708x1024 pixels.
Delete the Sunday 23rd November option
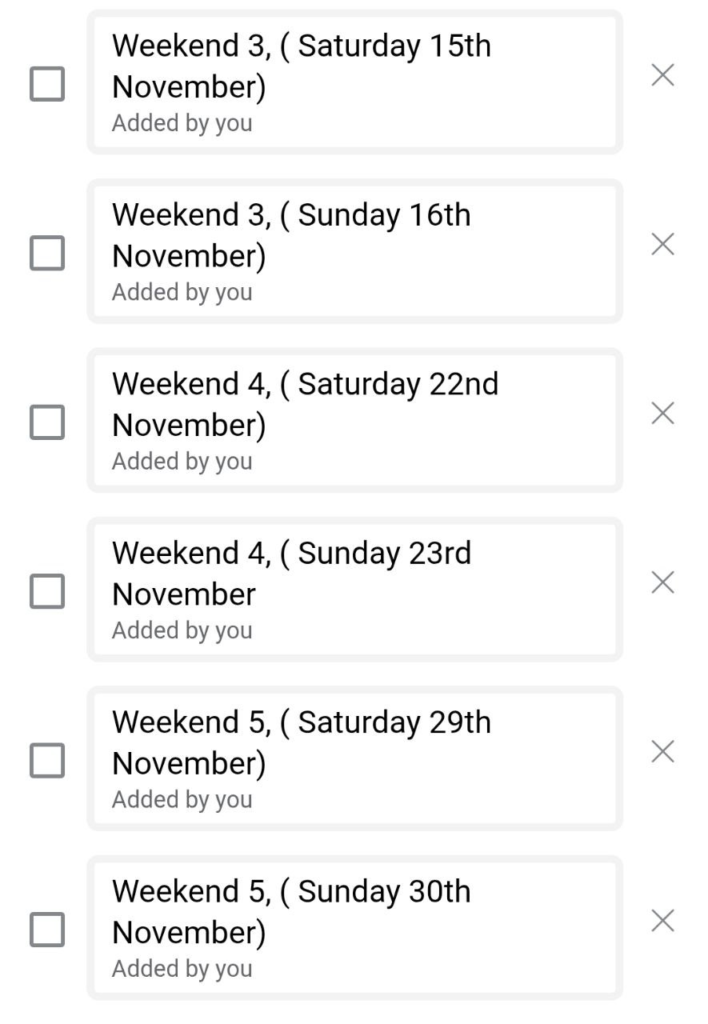point(662,583)
